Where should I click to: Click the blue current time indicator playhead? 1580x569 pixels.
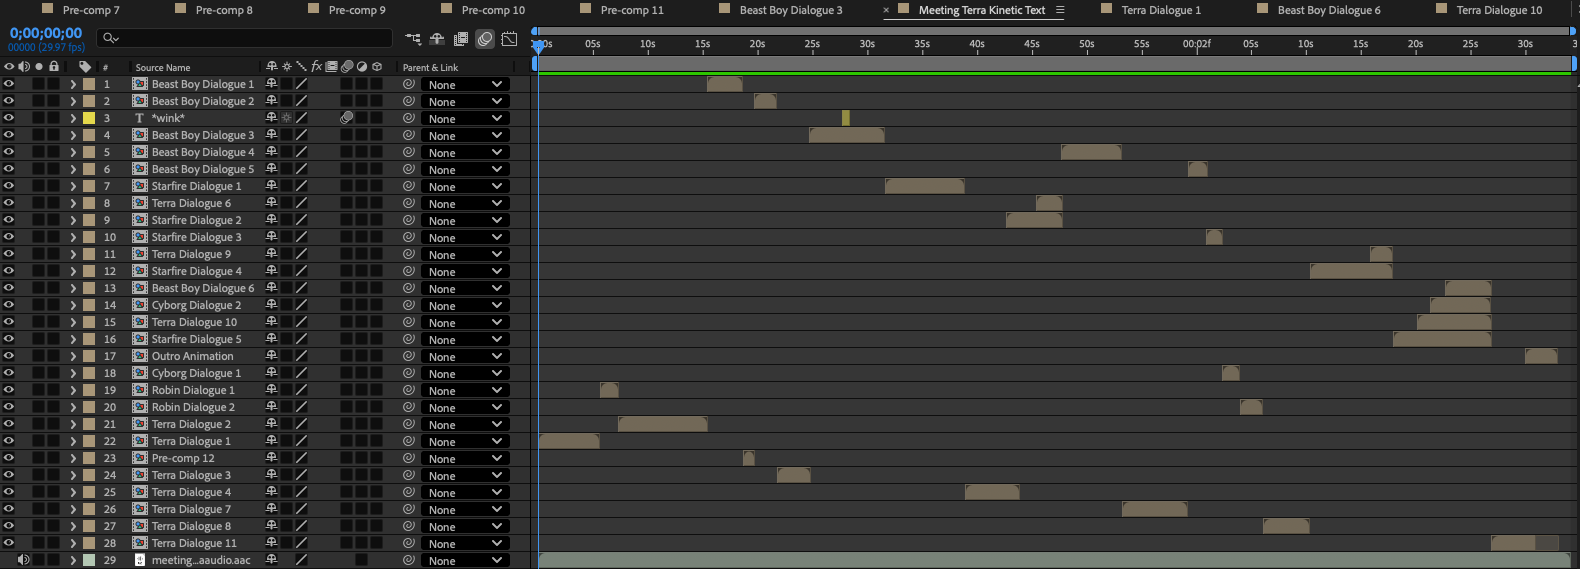(x=538, y=45)
